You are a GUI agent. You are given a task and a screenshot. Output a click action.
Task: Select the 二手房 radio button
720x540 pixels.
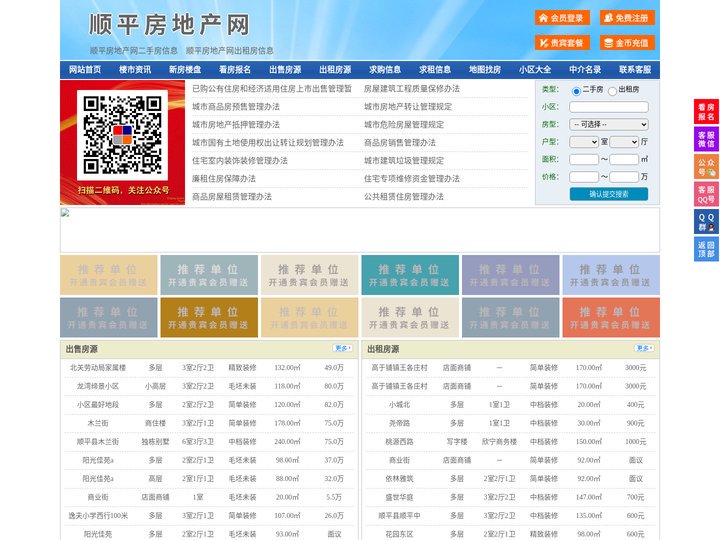(x=576, y=91)
